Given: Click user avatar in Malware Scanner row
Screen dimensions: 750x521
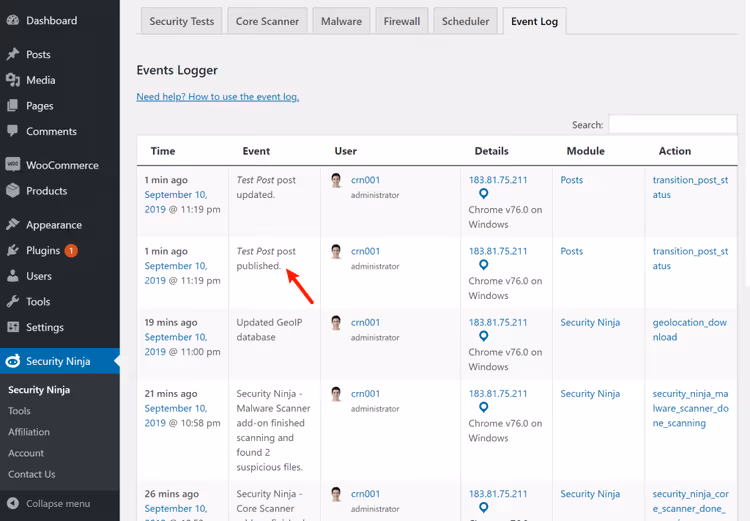Looking at the screenshot, I should point(336,394).
